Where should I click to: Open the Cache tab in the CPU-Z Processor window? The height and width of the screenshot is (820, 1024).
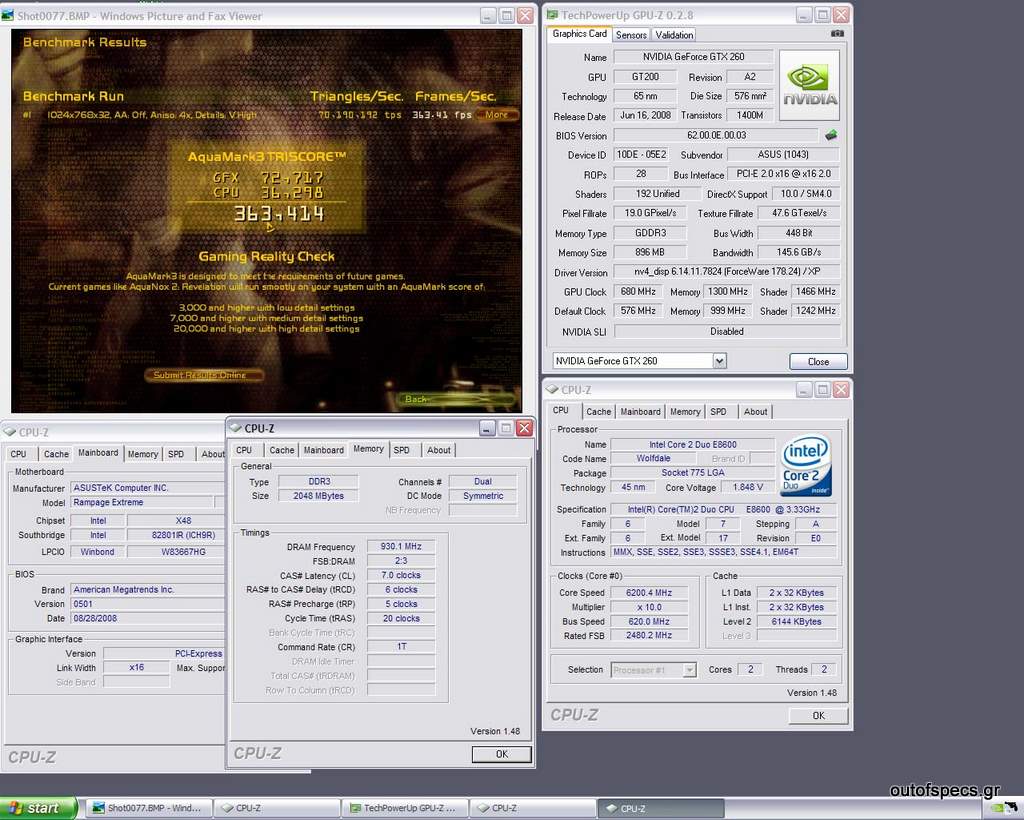(x=598, y=411)
